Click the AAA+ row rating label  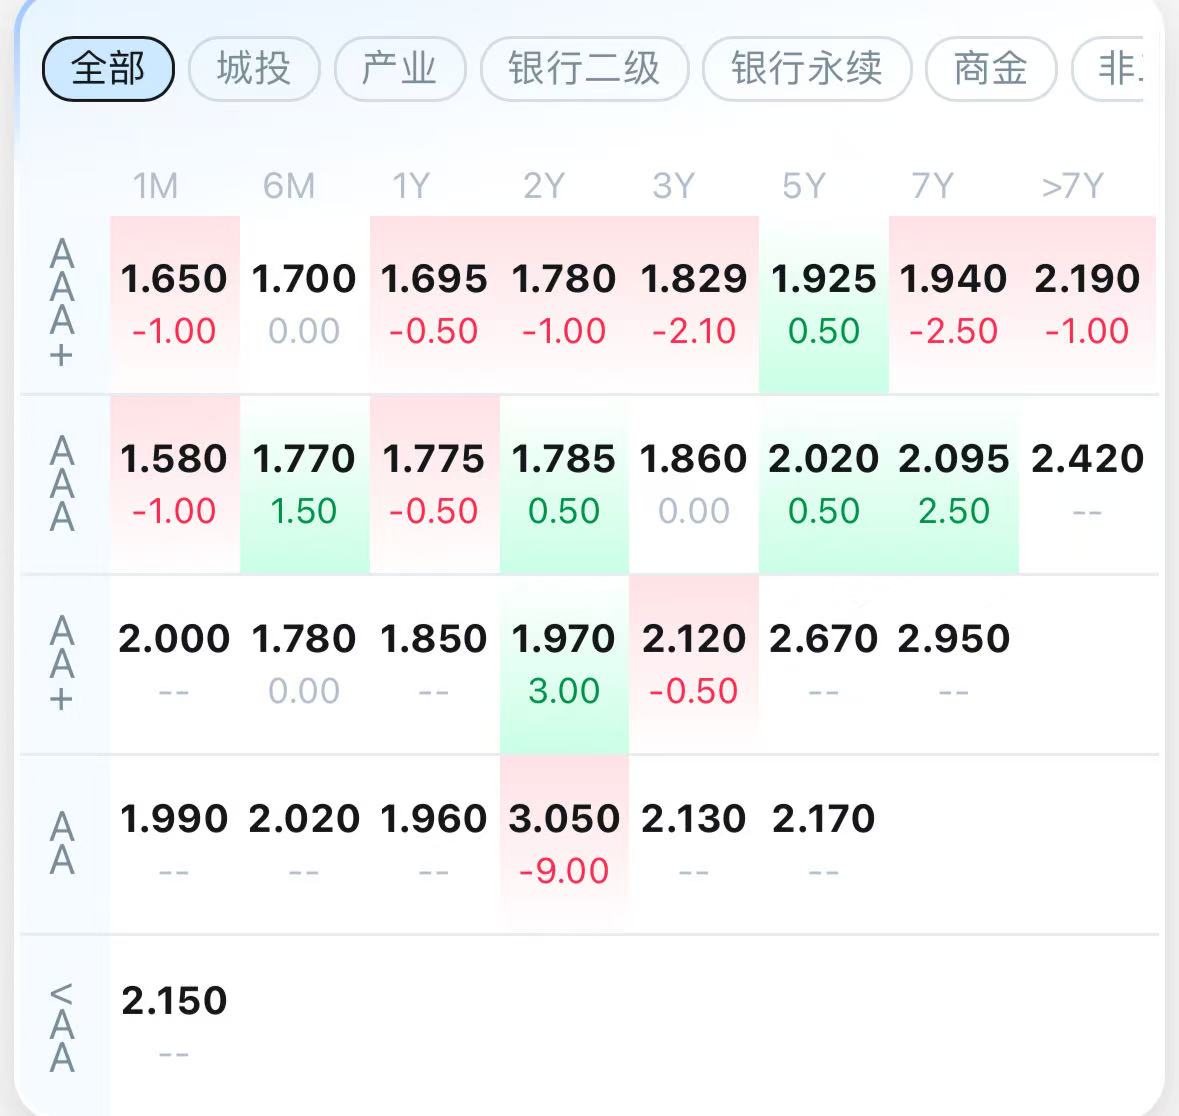[62, 304]
